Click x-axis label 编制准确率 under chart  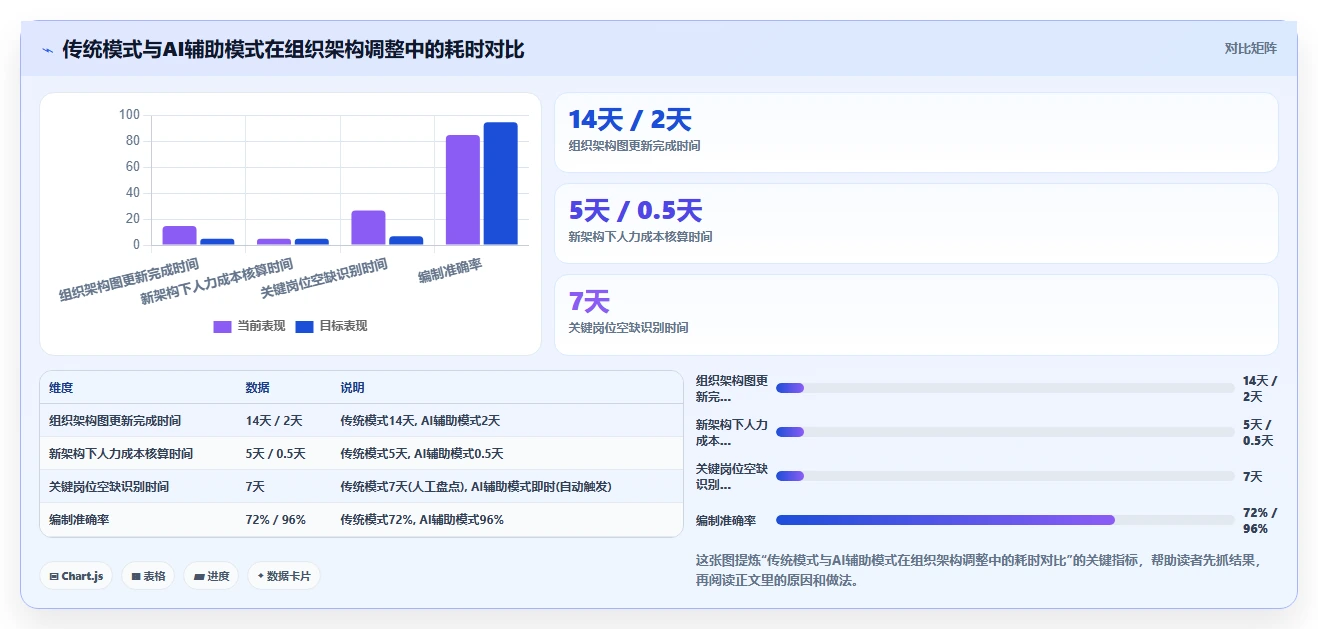click(x=450, y=271)
